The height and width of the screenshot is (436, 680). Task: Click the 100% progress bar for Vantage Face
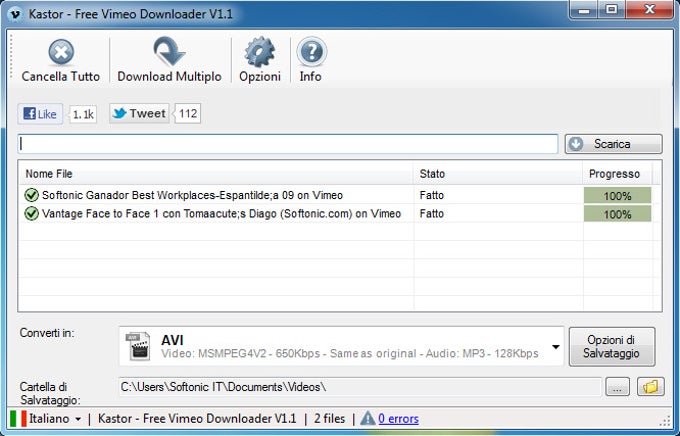click(x=617, y=214)
